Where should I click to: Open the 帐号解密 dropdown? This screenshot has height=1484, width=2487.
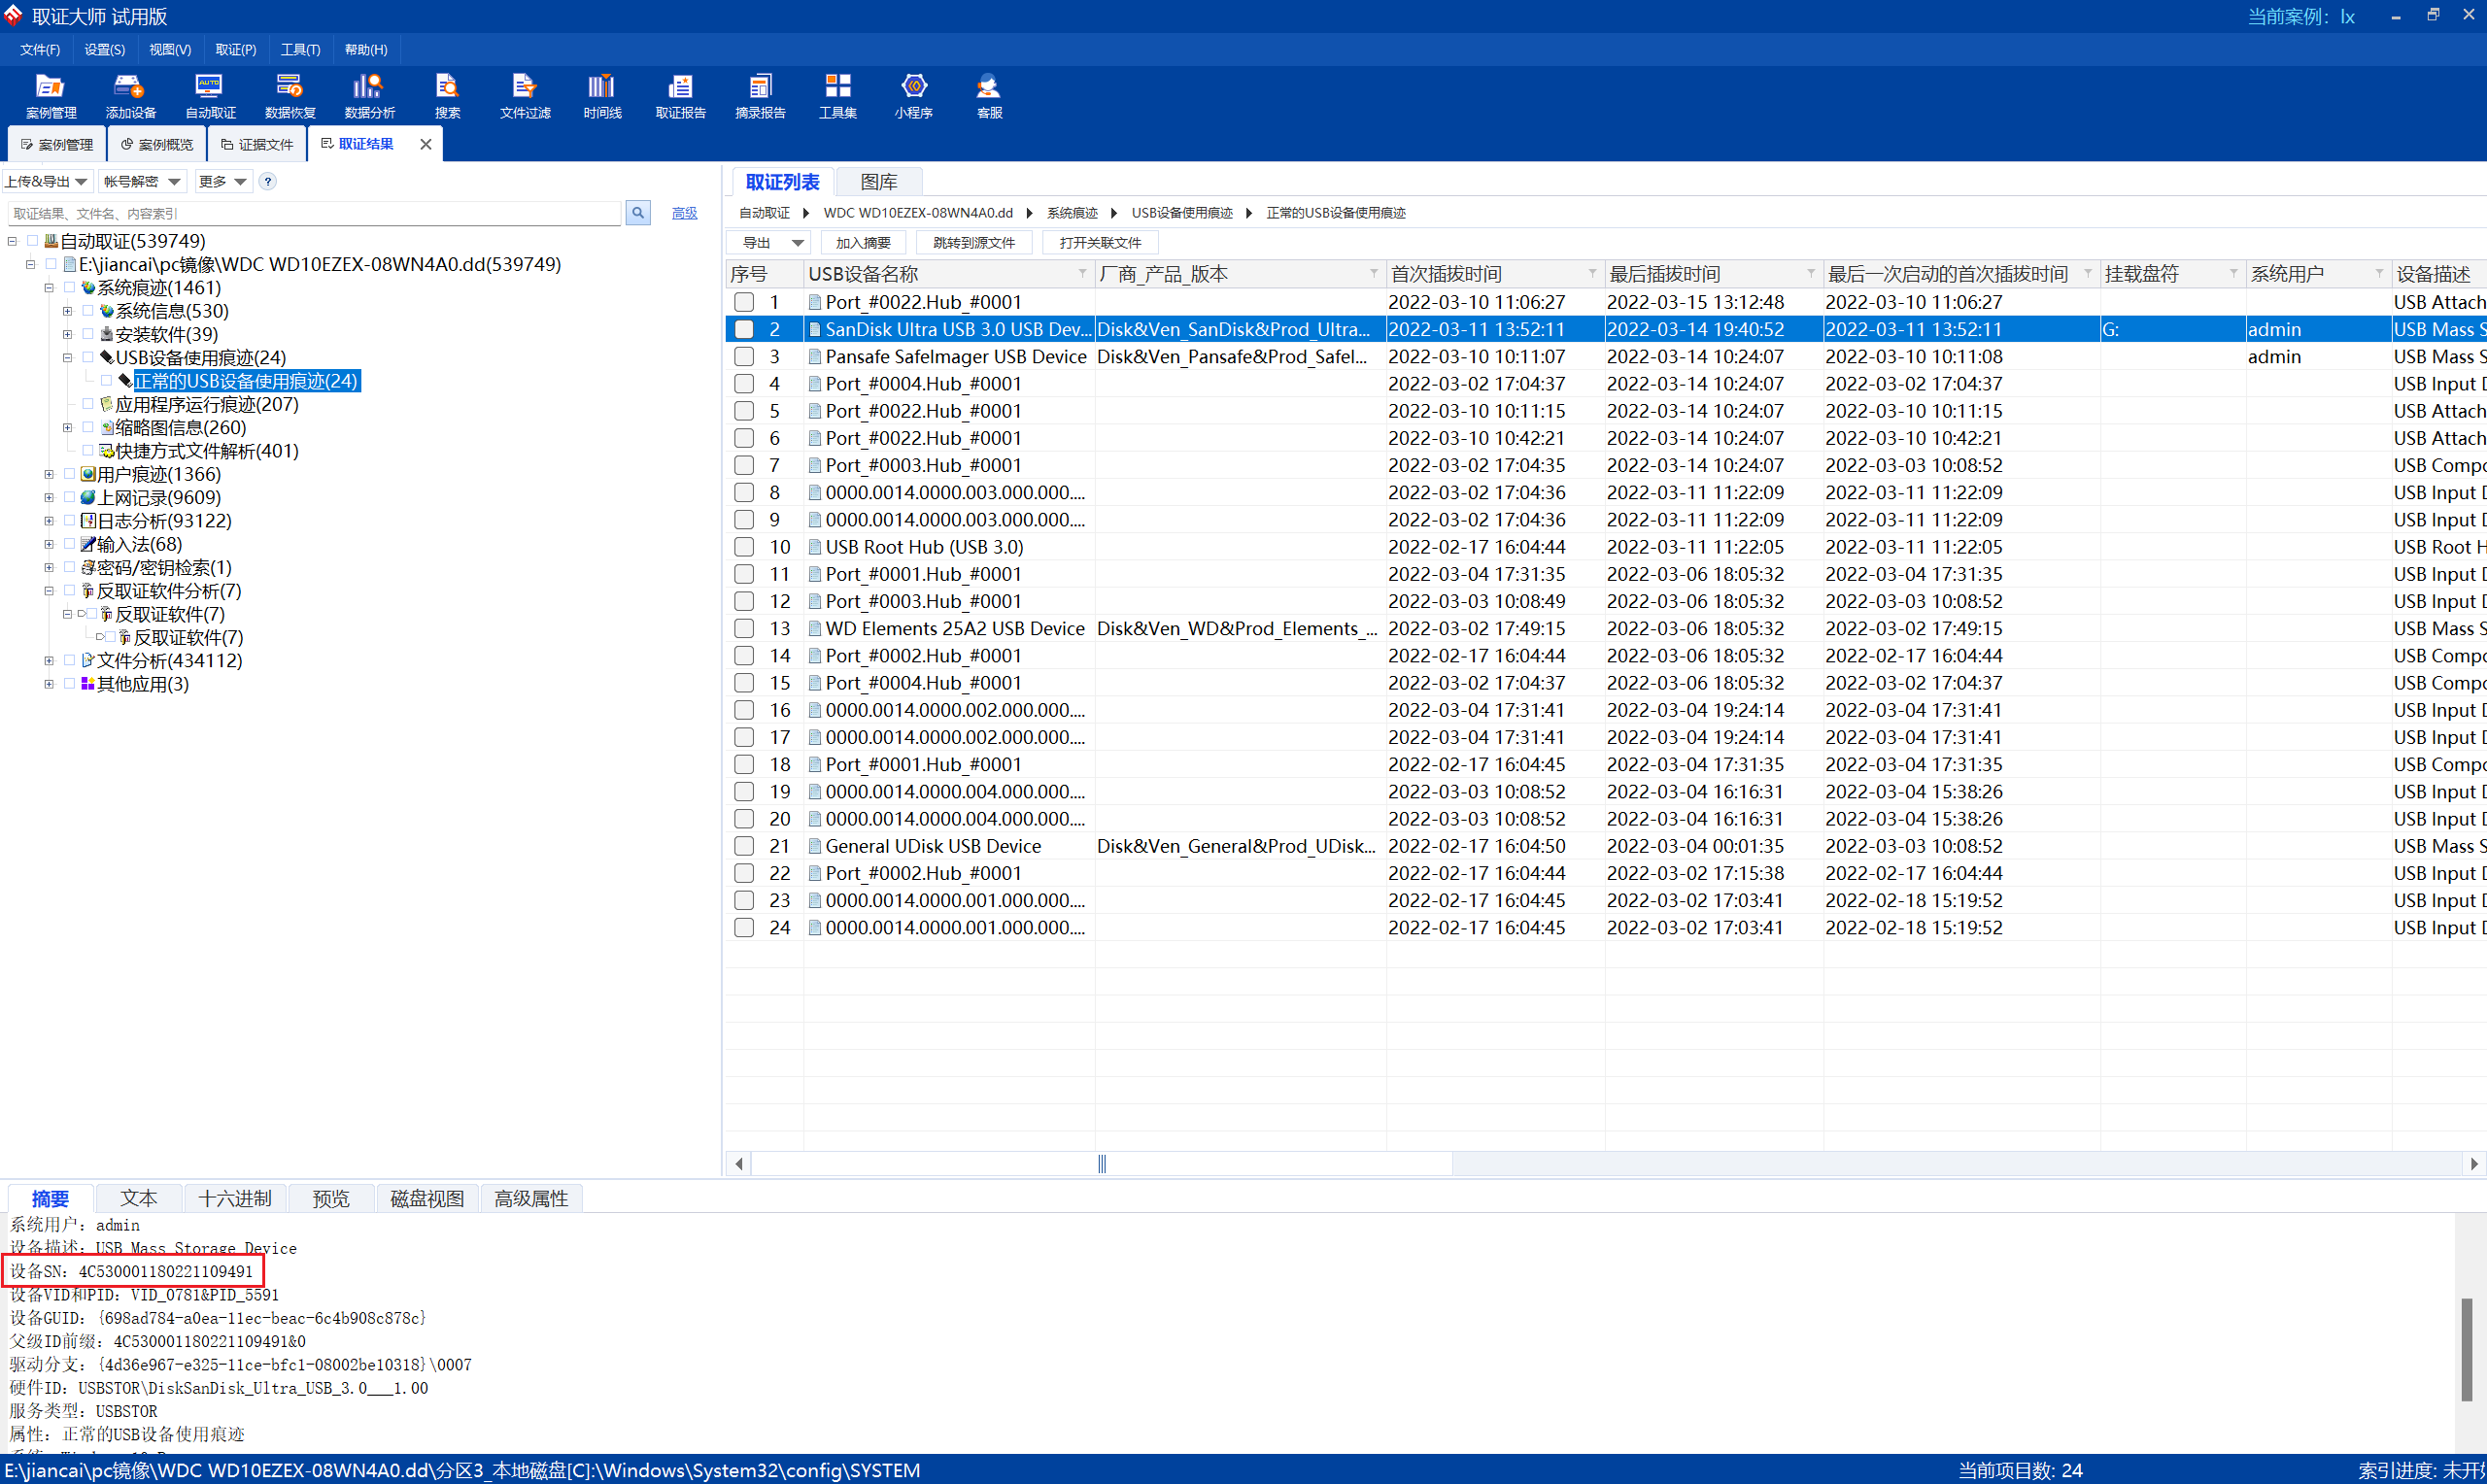click(142, 182)
